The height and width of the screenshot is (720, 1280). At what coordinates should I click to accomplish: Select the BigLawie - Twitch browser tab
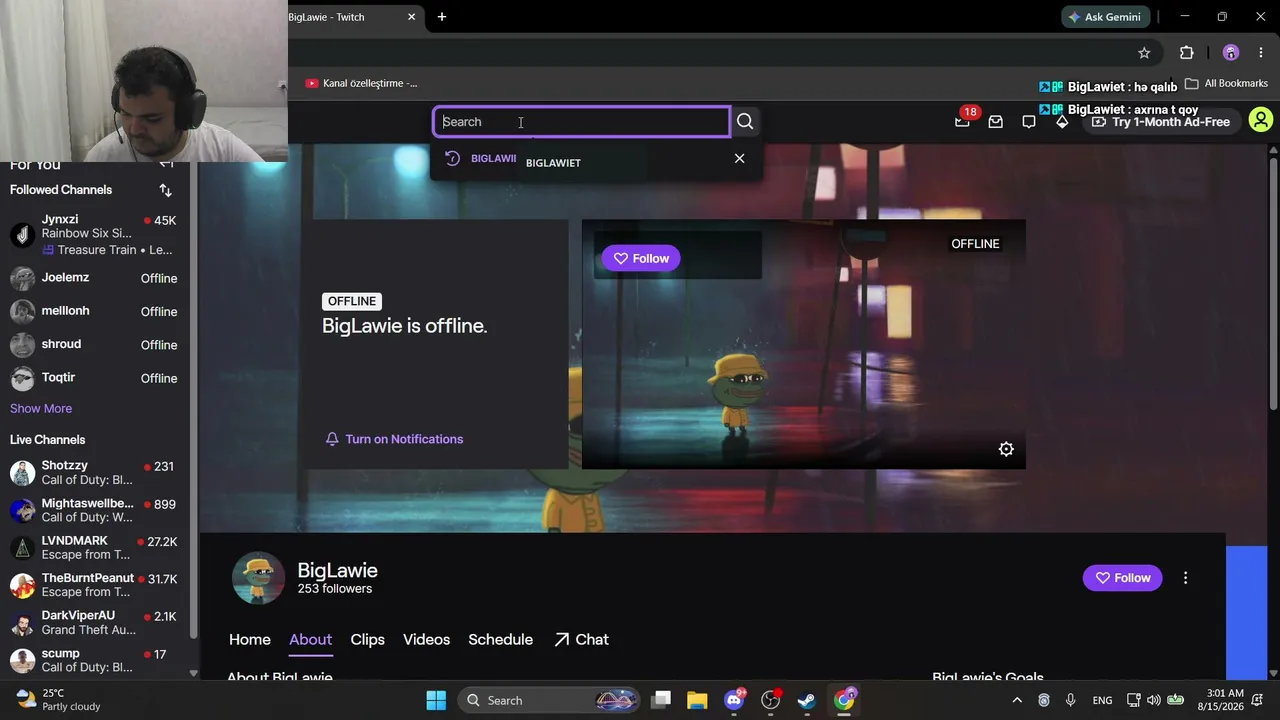click(345, 17)
